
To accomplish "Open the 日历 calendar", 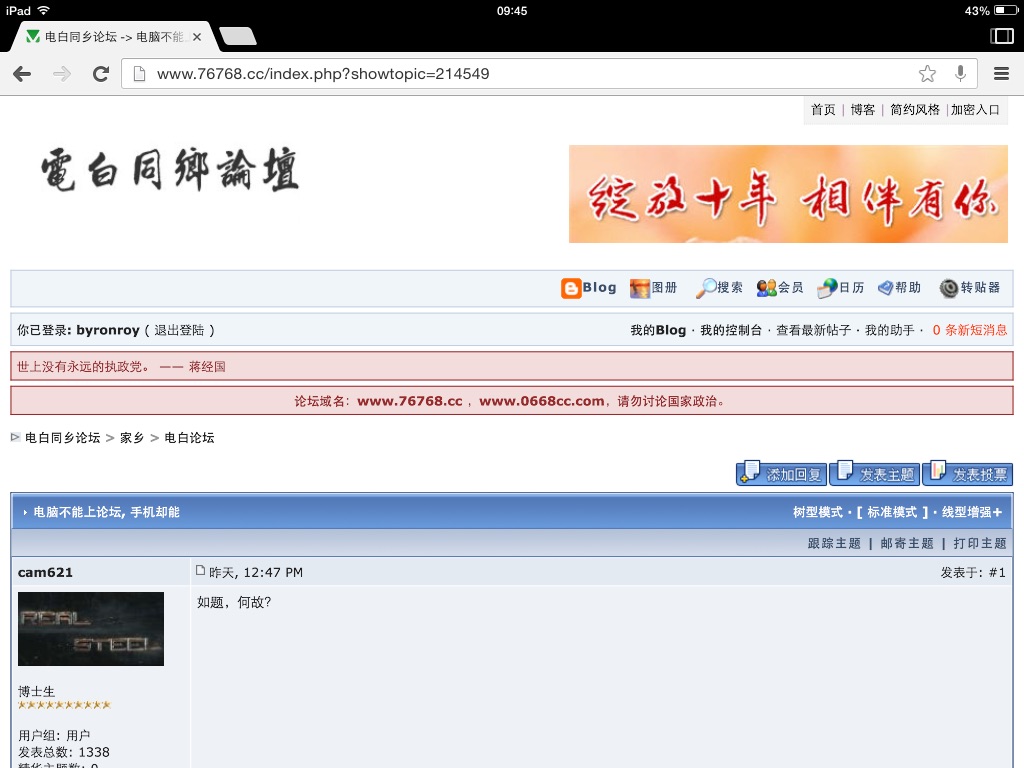I will pos(841,288).
